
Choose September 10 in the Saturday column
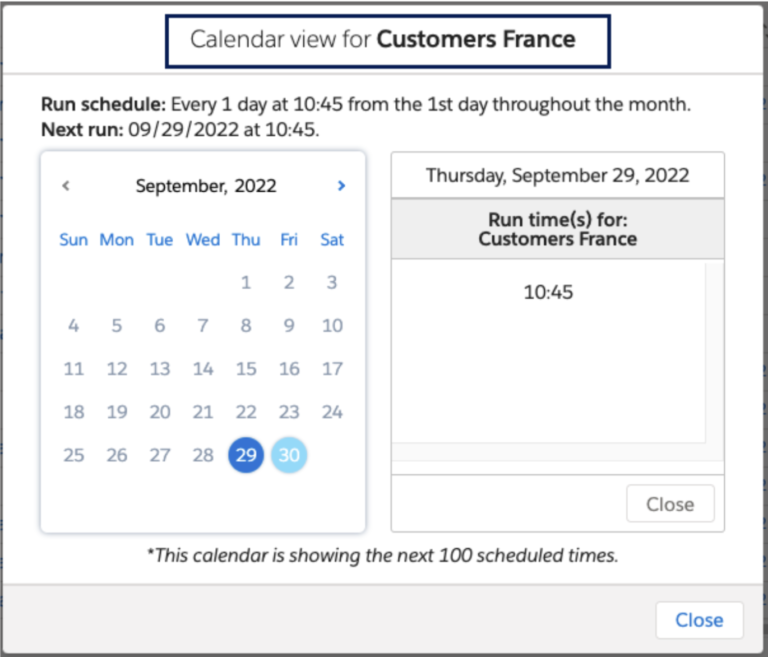(332, 326)
